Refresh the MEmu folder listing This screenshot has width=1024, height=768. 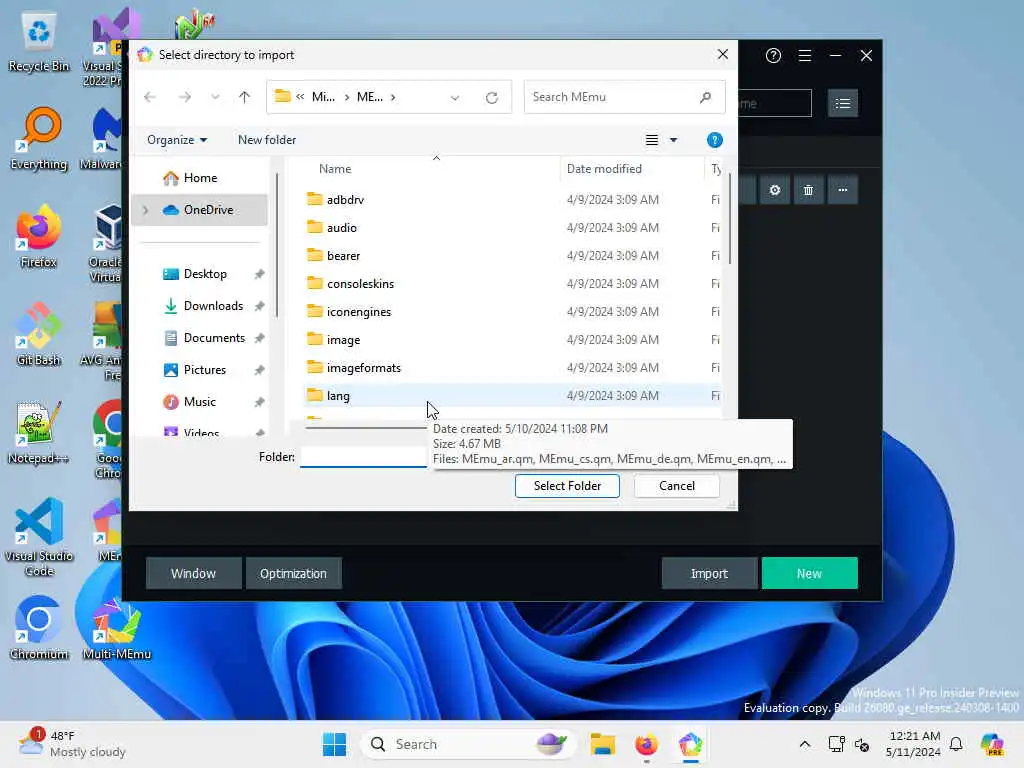492,97
